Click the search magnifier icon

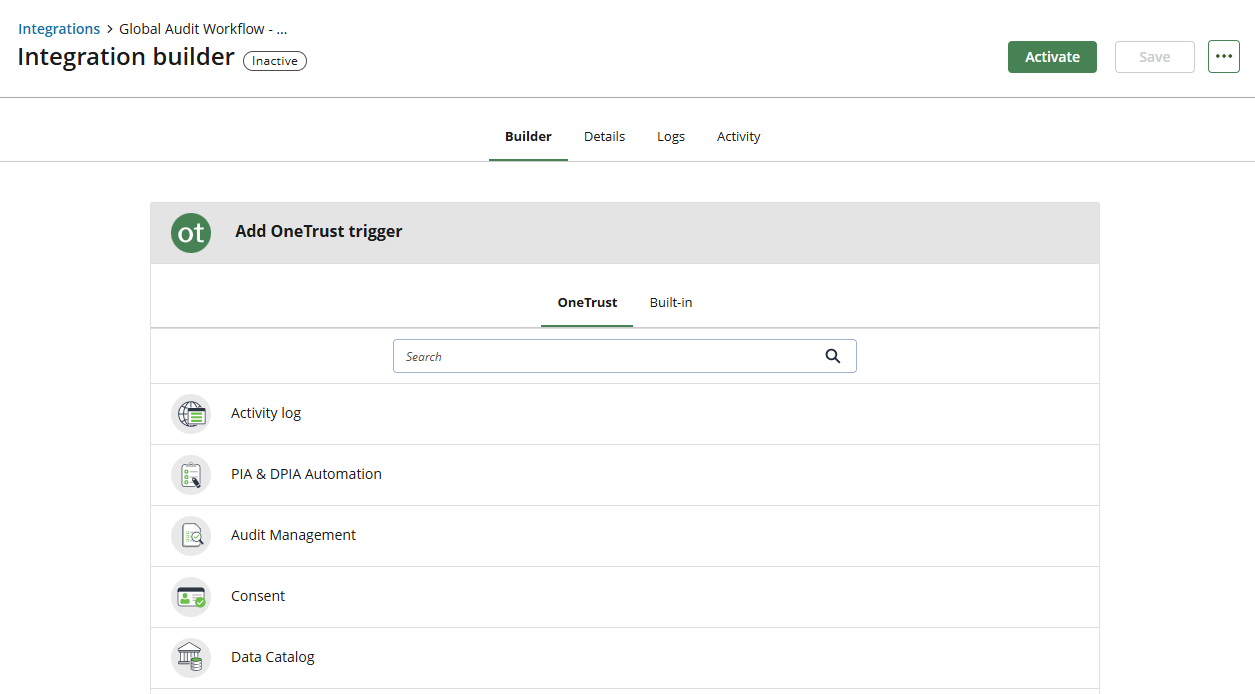pos(833,356)
